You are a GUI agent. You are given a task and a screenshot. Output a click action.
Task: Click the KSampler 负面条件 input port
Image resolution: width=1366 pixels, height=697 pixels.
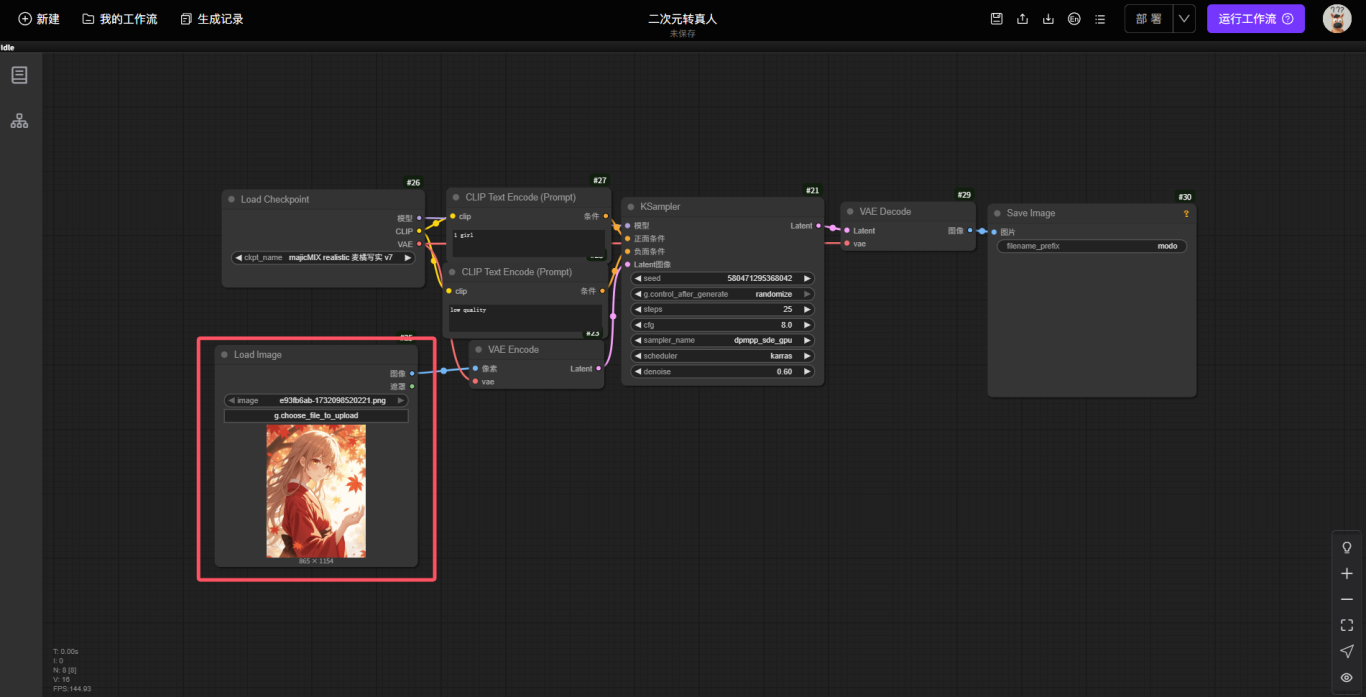click(x=627, y=251)
